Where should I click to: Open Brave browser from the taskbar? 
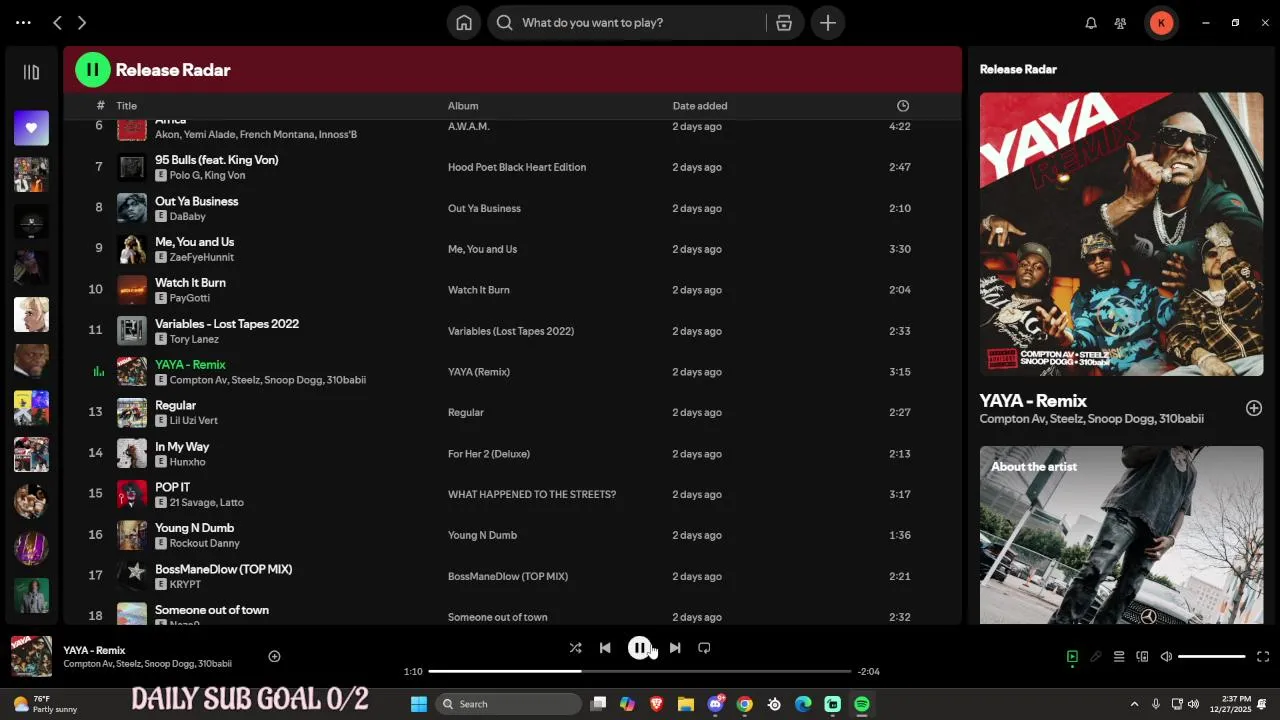[x=657, y=704]
